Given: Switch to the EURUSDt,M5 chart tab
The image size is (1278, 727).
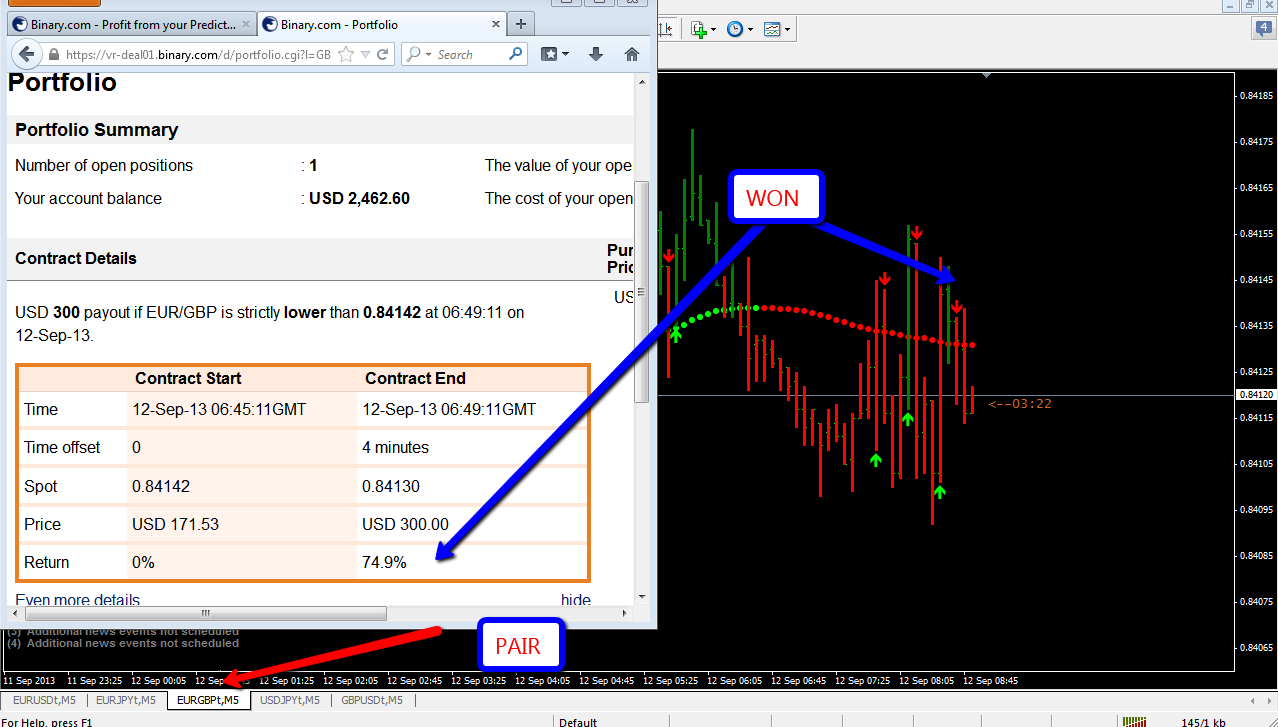Looking at the screenshot, I should point(44,700).
